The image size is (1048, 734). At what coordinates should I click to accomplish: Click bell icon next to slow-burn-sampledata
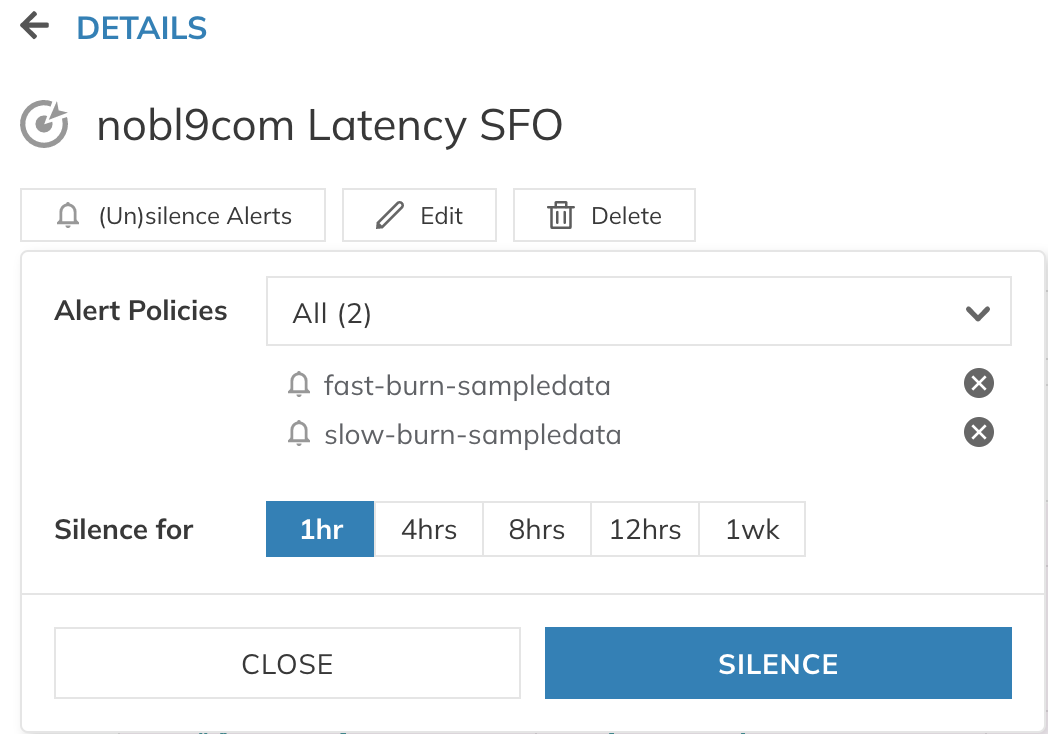pyautogui.click(x=298, y=434)
